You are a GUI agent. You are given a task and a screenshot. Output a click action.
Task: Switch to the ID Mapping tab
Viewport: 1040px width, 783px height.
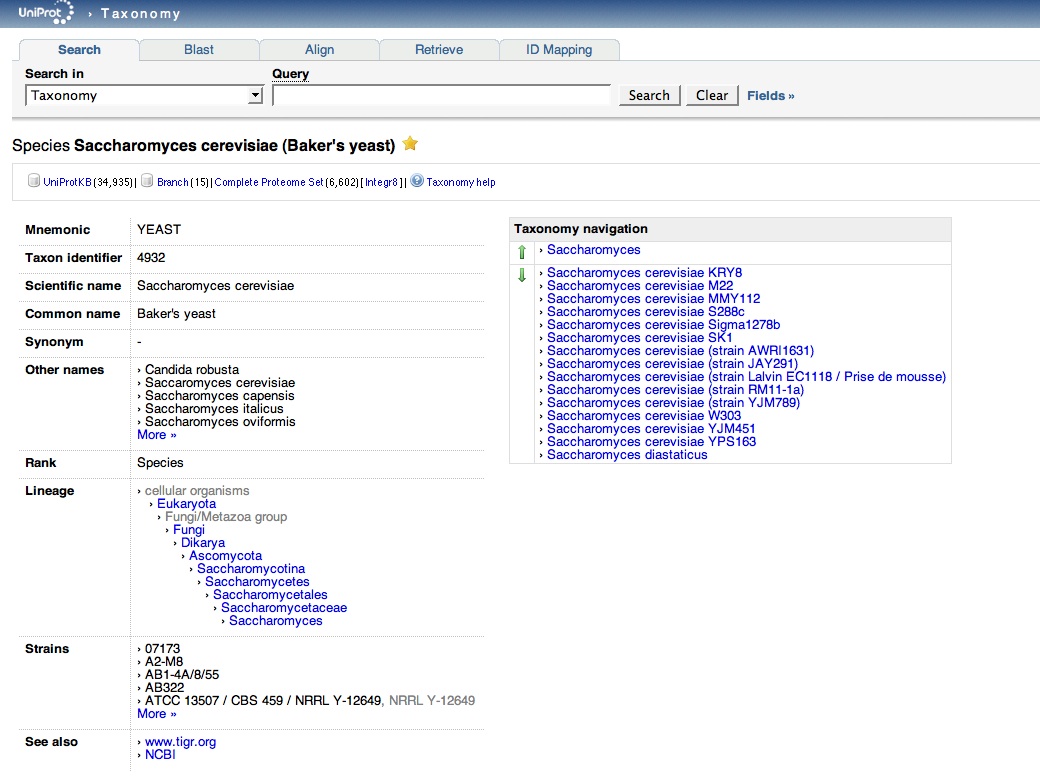[x=559, y=49]
